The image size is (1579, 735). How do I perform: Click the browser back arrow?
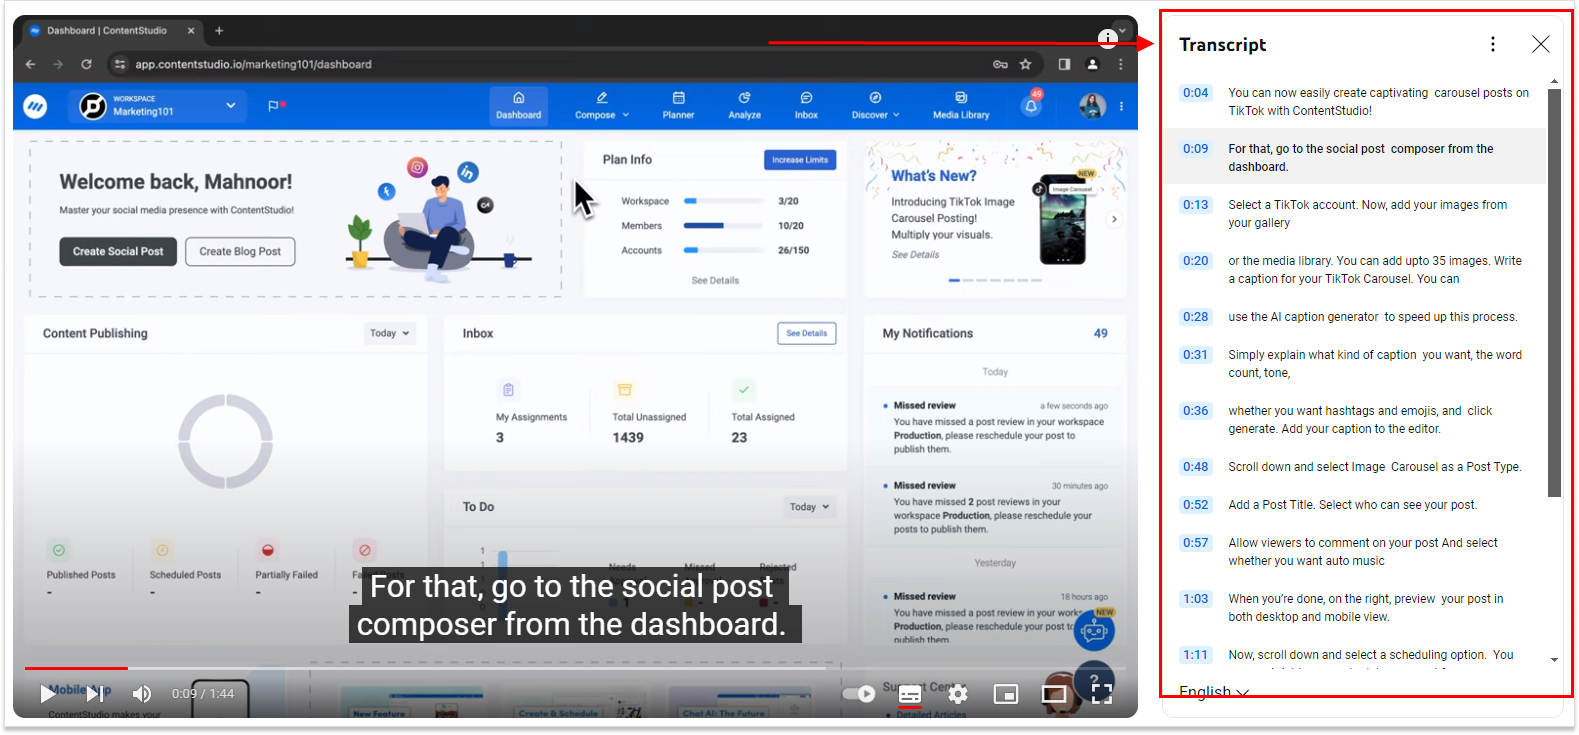[x=30, y=64]
